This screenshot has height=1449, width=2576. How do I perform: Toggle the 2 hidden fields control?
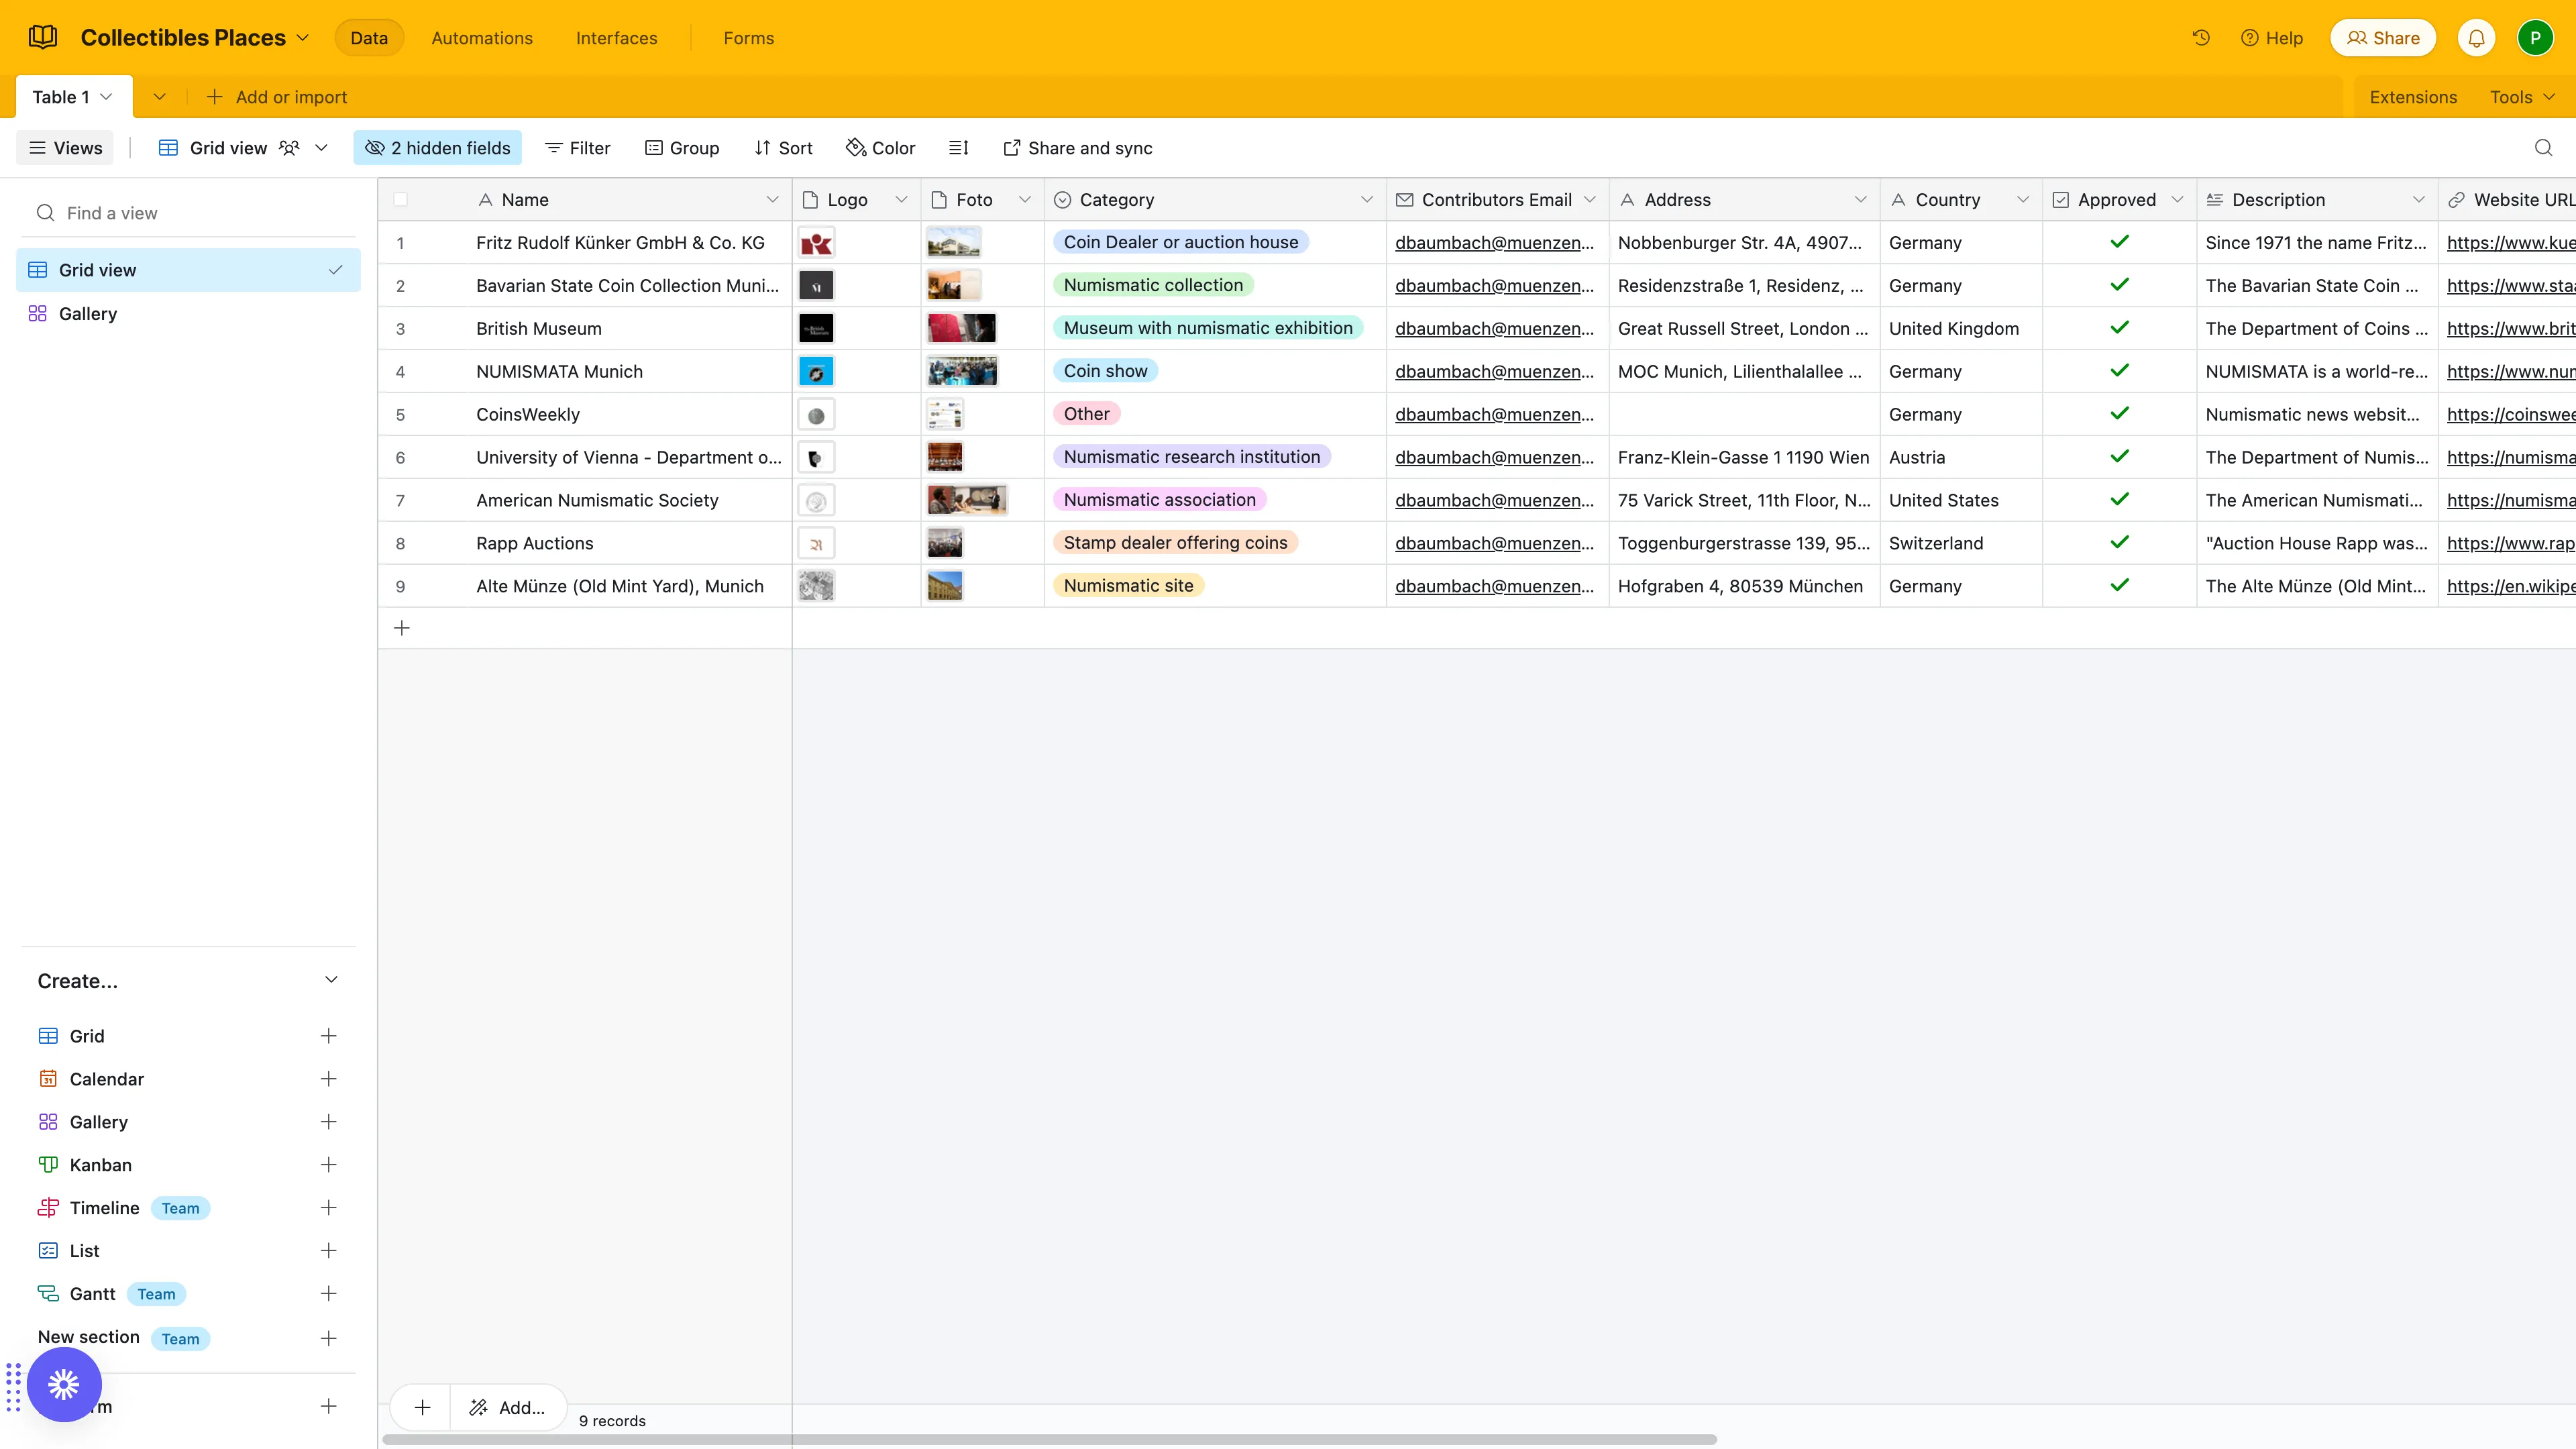pos(437,148)
